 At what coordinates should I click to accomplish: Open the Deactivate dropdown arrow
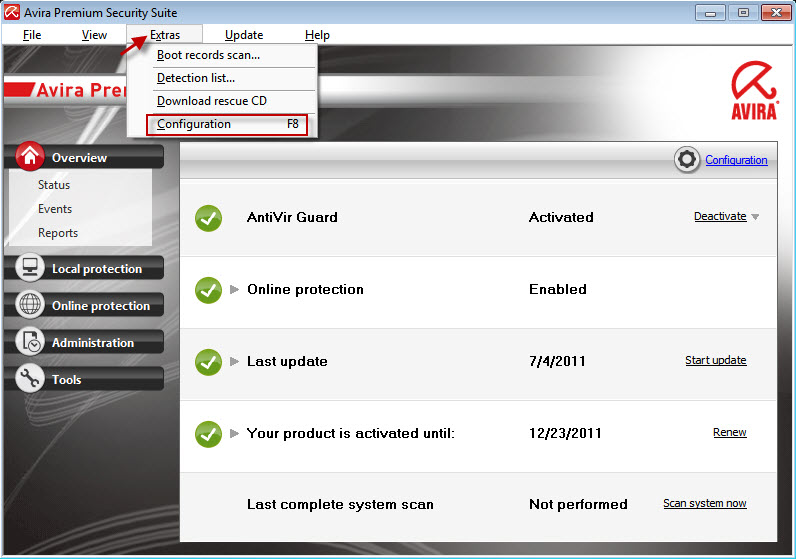(755, 217)
